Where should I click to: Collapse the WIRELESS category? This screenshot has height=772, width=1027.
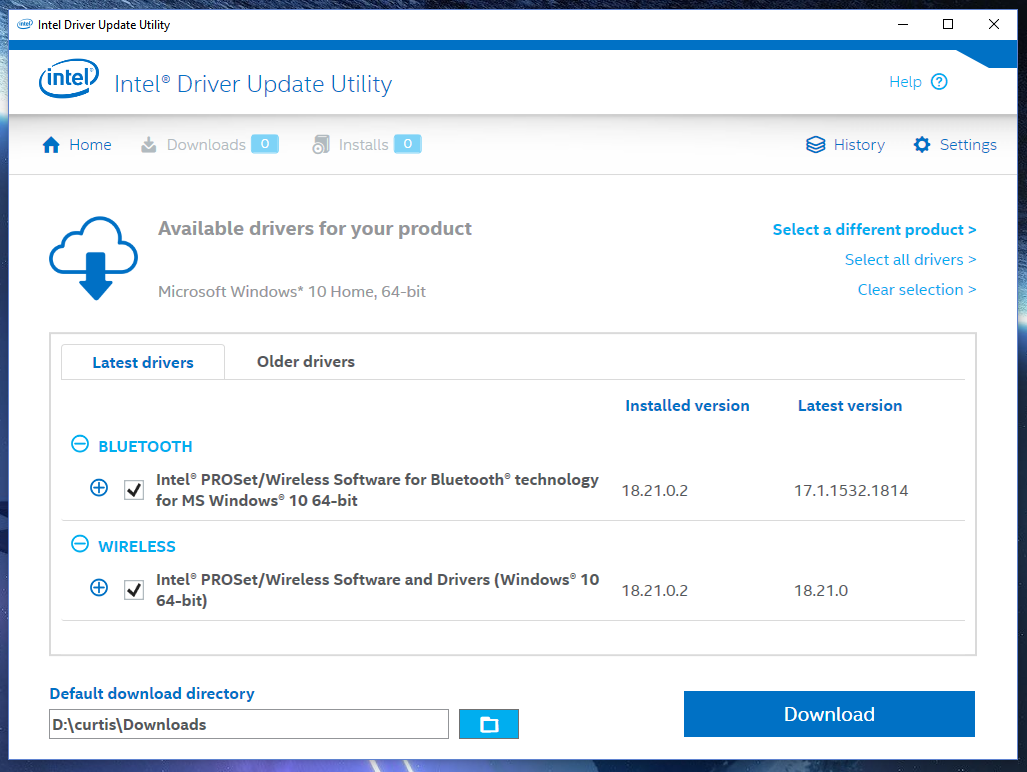tap(80, 544)
